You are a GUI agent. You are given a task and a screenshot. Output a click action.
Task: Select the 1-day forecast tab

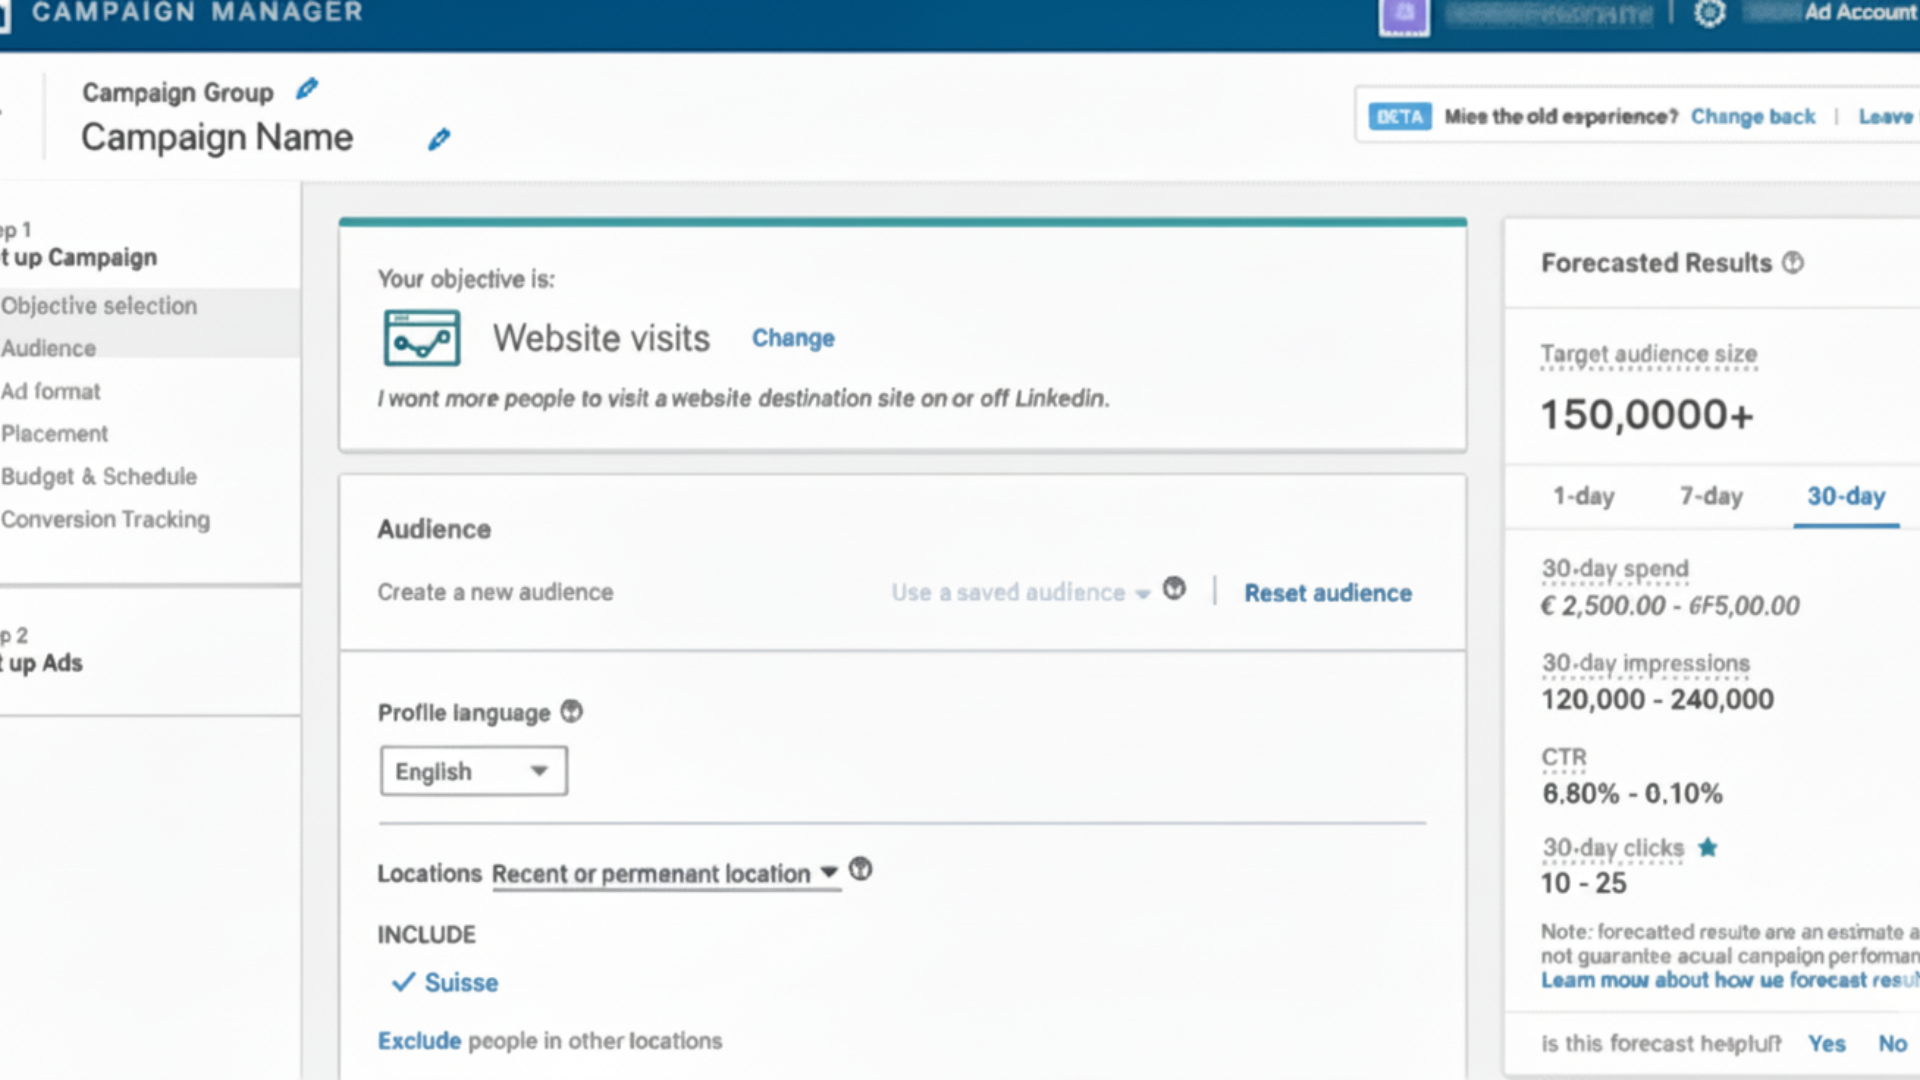click(1583, 496)
